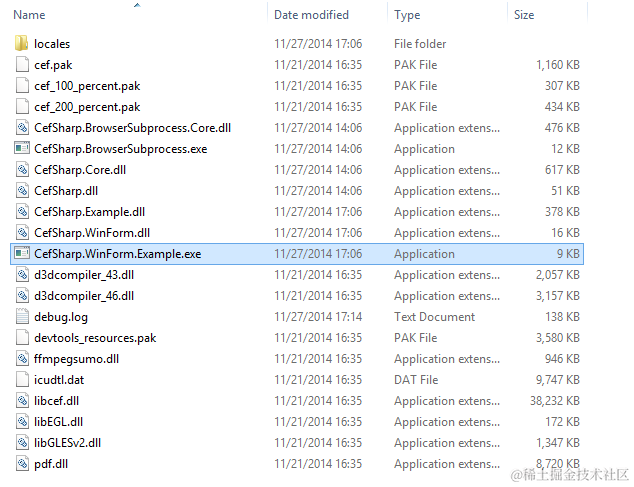Select the libcef.dll file name

pyautogui.click(x=57, y=401)
